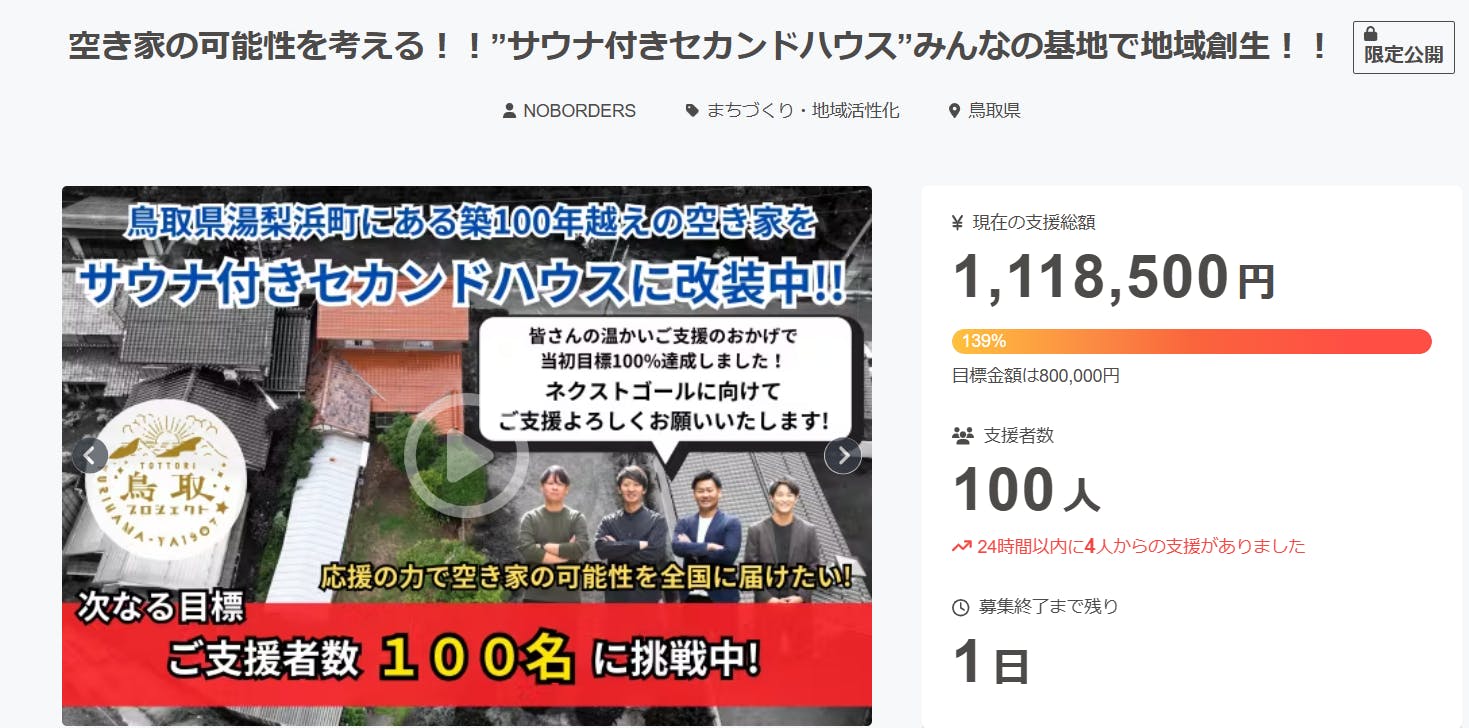This screenshot has width=1469, height=728.
Task: Show previous slide with left arrow
Action: click(x=90, y=456)
